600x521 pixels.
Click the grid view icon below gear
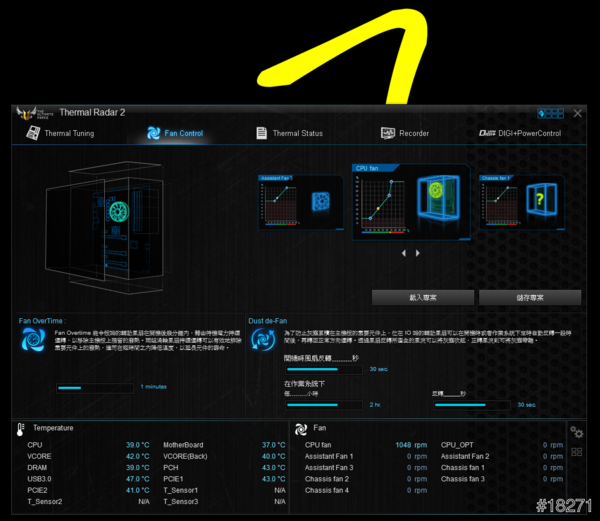577,452
